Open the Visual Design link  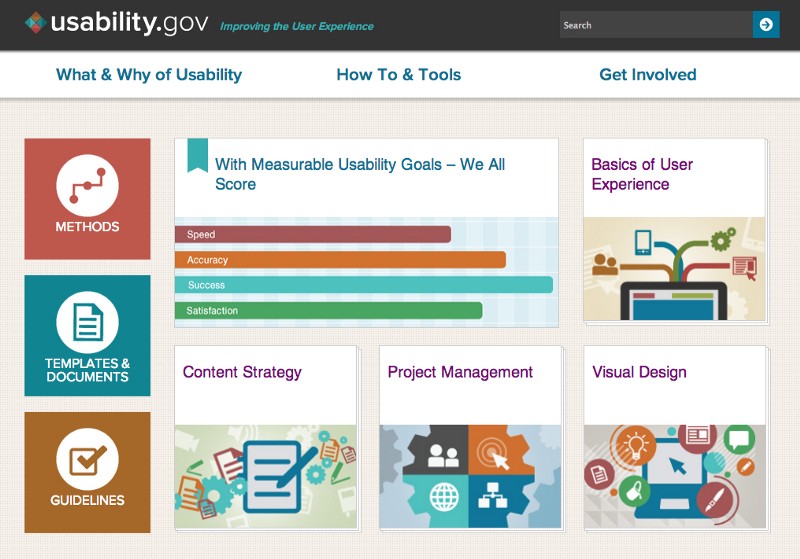pyautogui.click(x=639, y=372)
